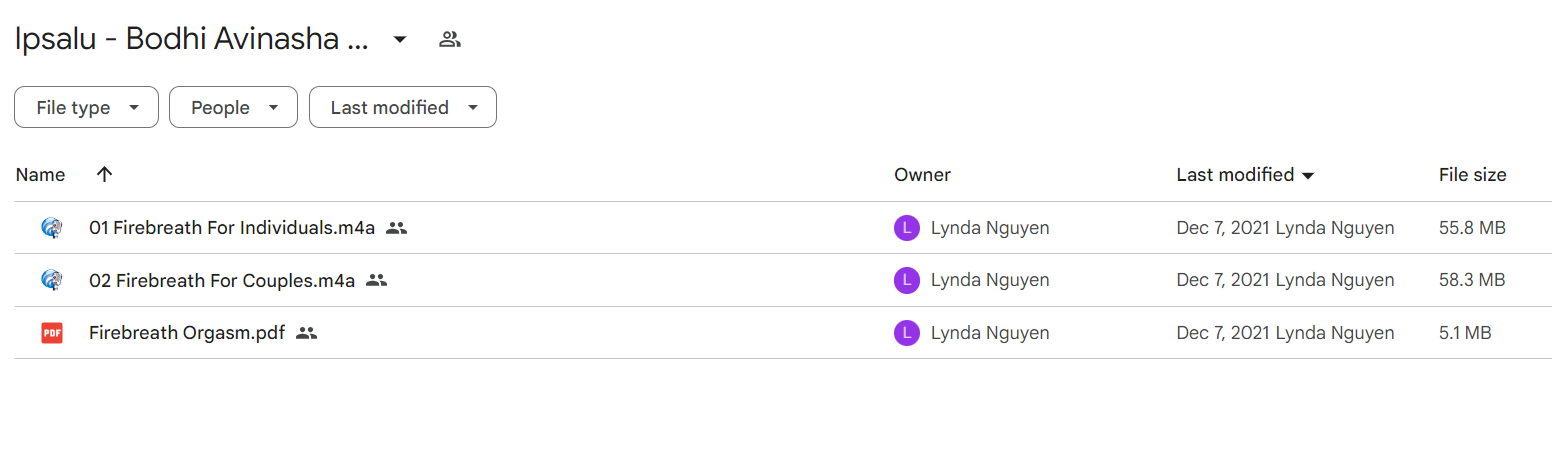Open the Last modified column sort menu
1552x457 pixels.
point(1245,175)
